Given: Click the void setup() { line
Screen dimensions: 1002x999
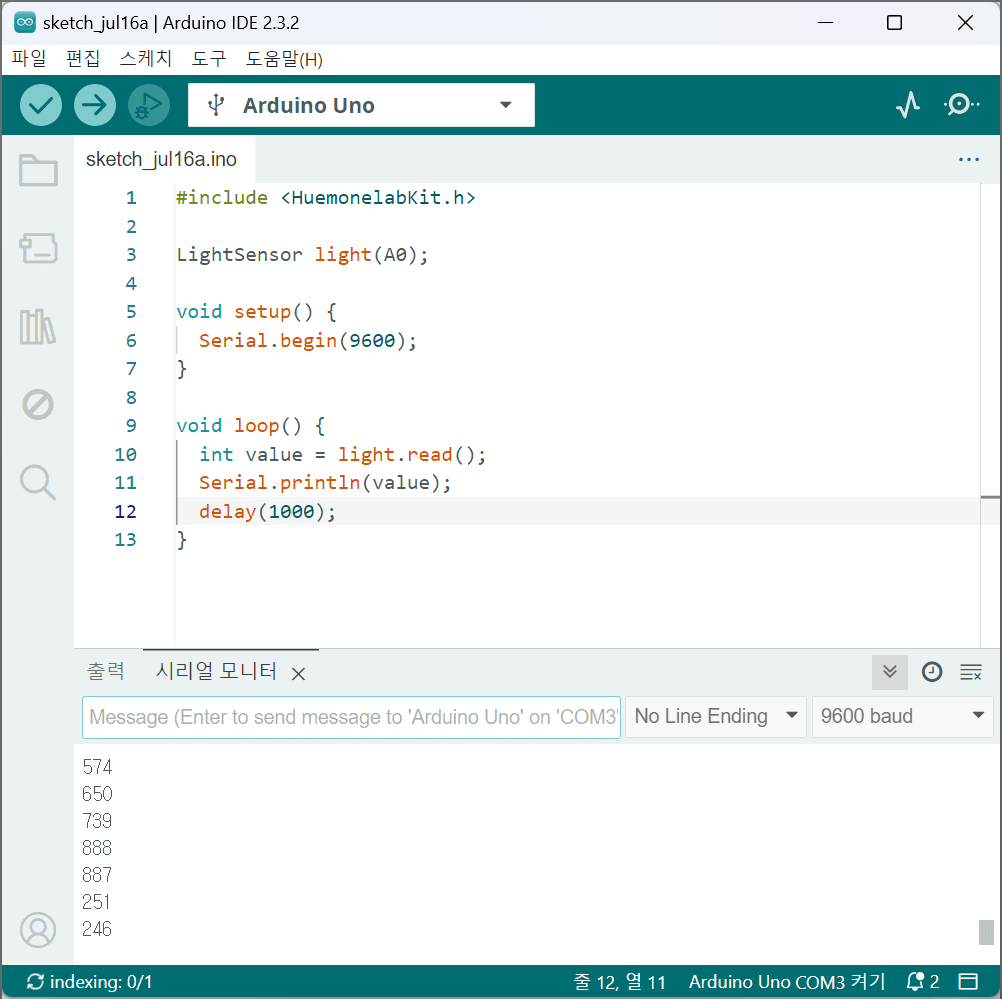Looking at the screenshot, I should pos(256,311).
